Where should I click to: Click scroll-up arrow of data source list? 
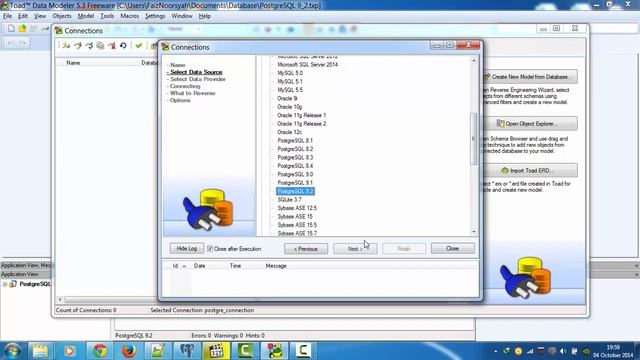473,60
